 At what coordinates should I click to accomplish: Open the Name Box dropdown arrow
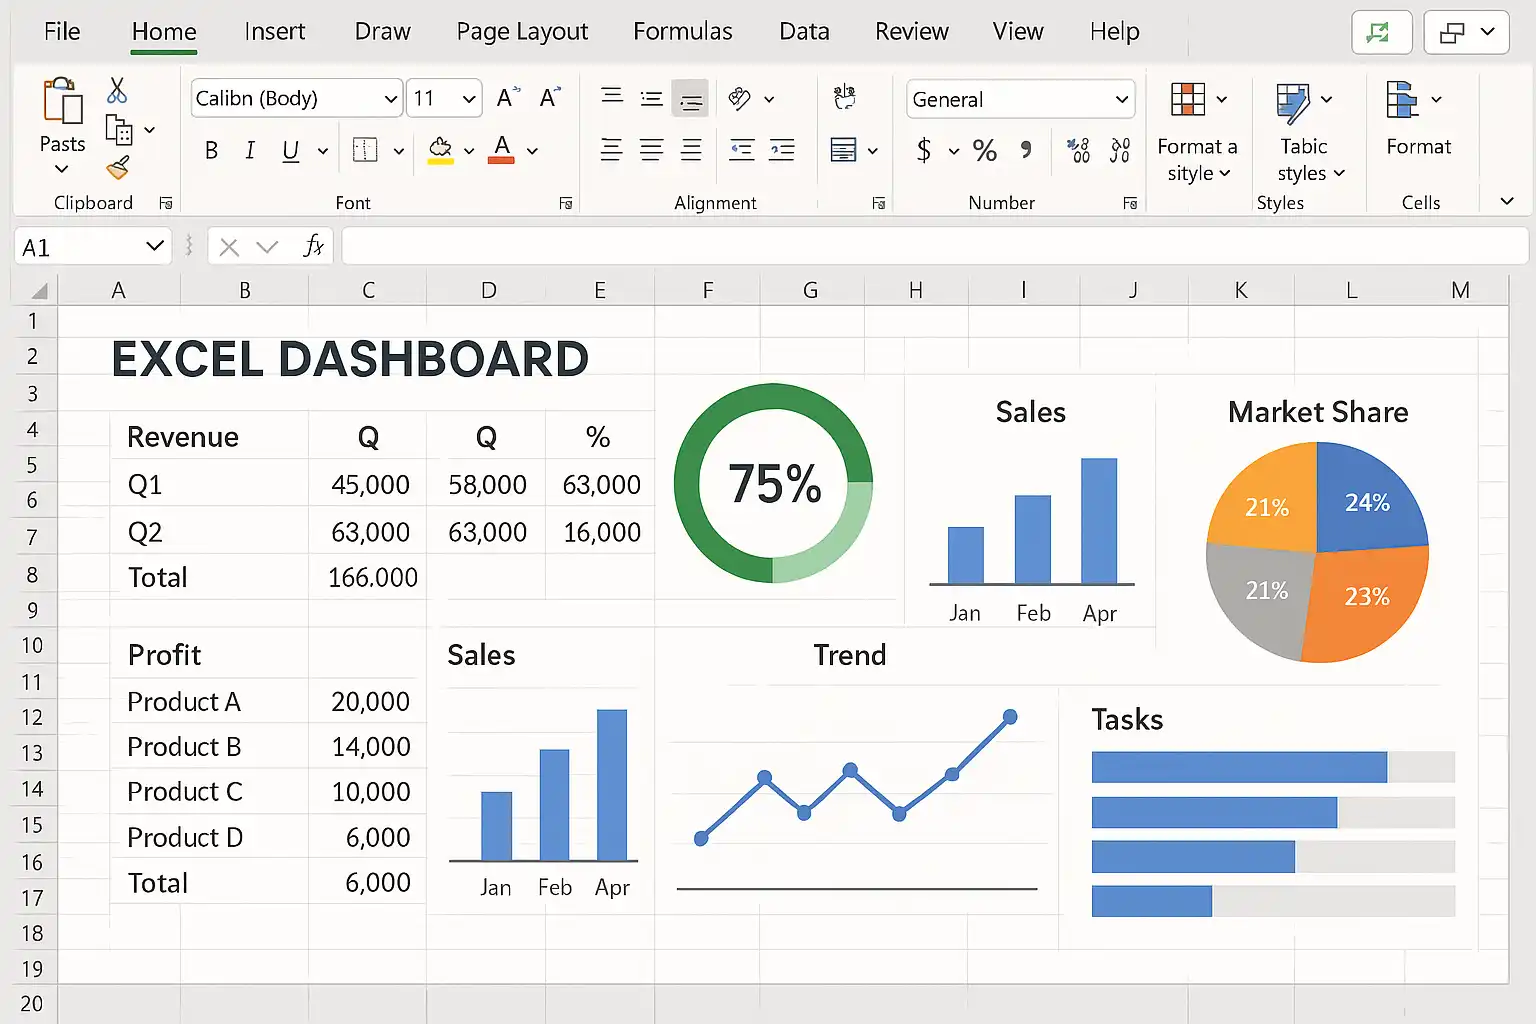click(154, 246)
